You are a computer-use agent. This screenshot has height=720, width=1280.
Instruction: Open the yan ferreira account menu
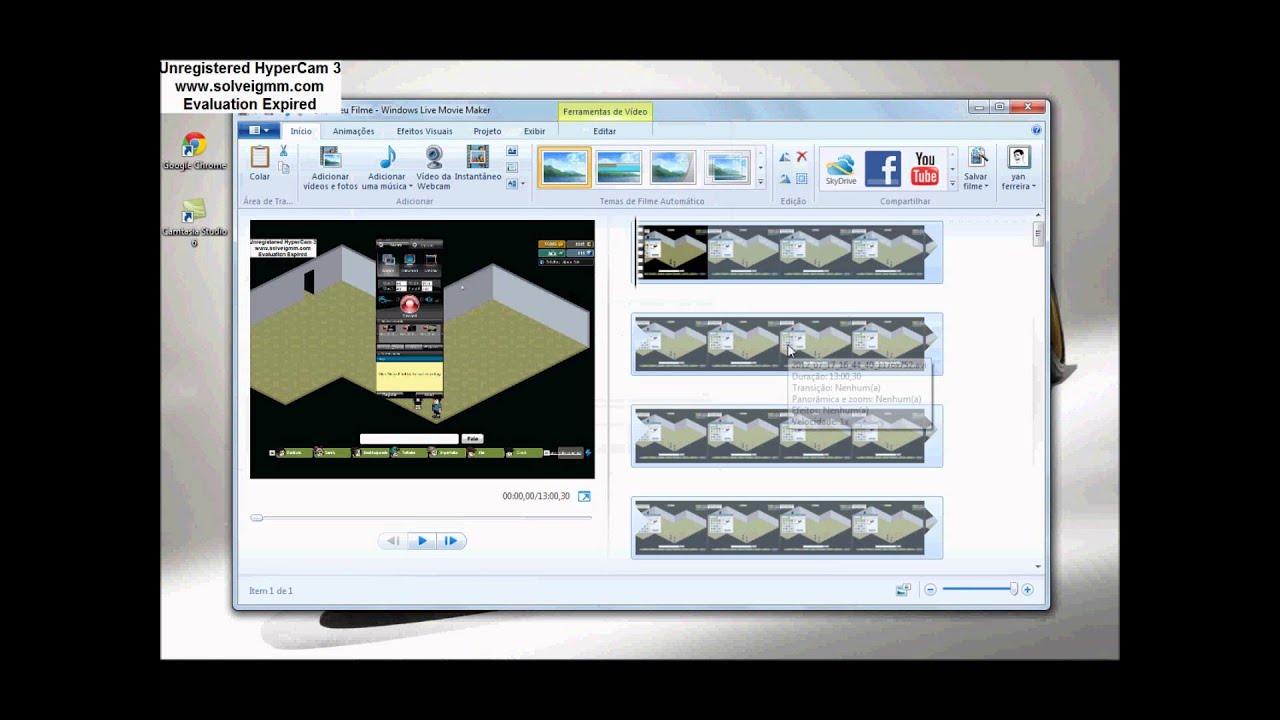coord(1019,168)
